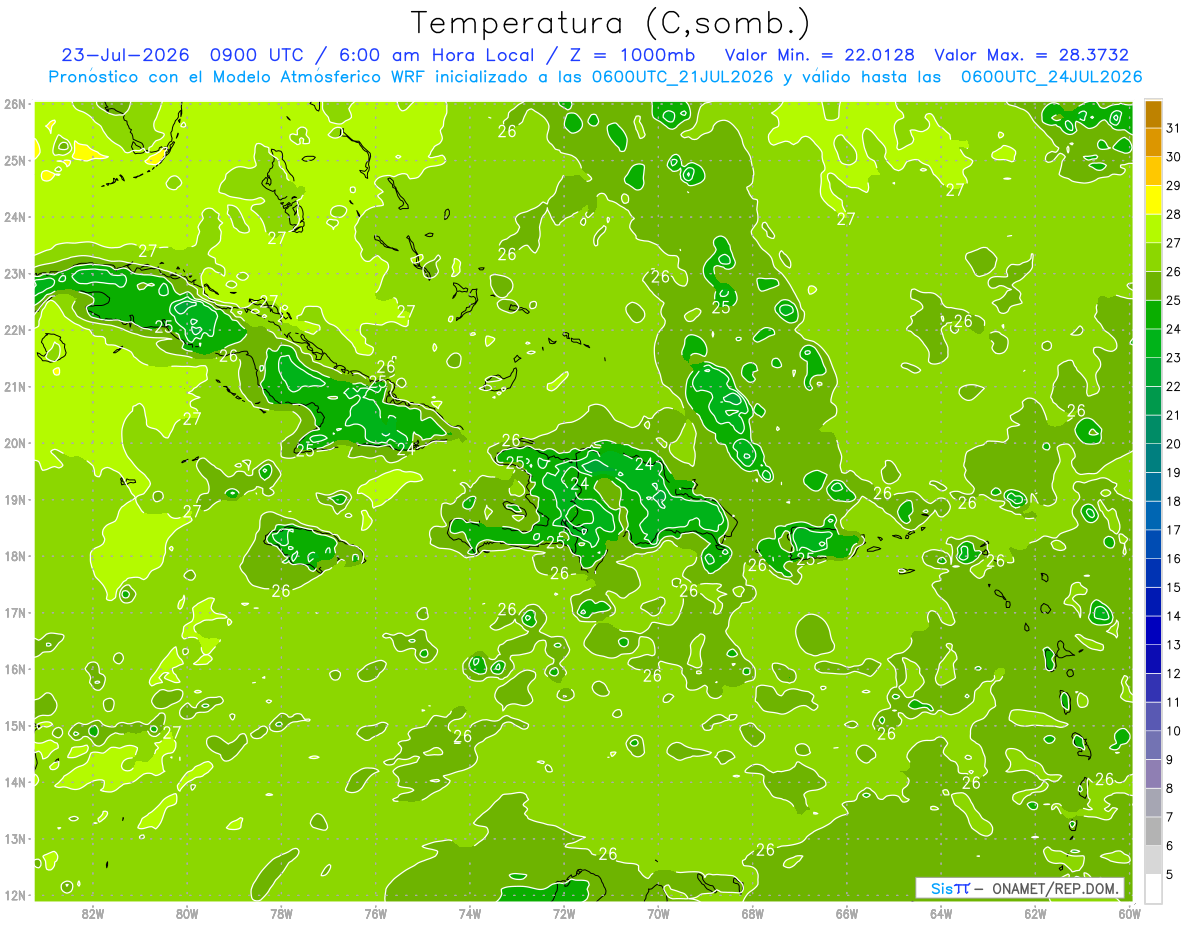Click the color bar label 31
The height and width of the screenshot is (927, 1200).
click(x=1174, y=127)
